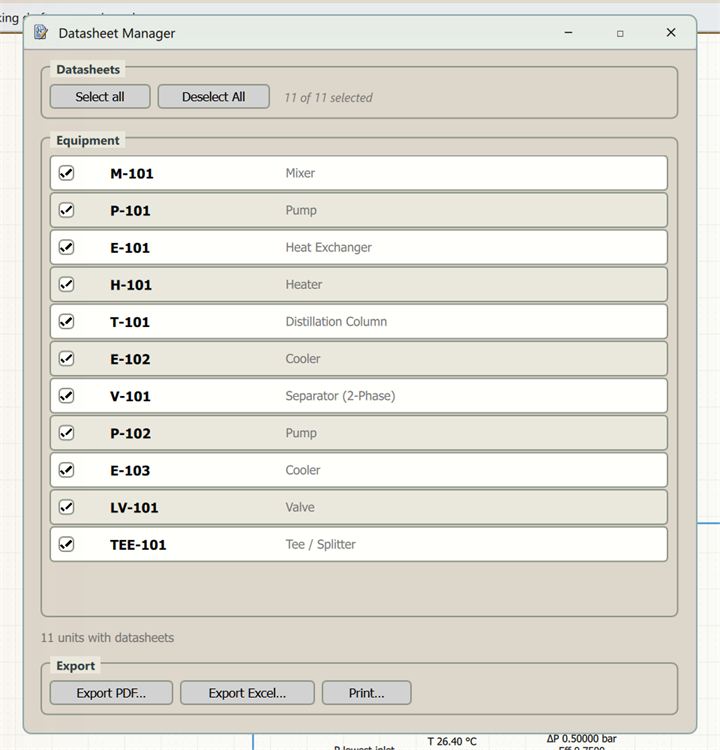The image size is (720, 750).
Task: Toggle the H-101 Heater checkbox
Action: pos(66,284)
